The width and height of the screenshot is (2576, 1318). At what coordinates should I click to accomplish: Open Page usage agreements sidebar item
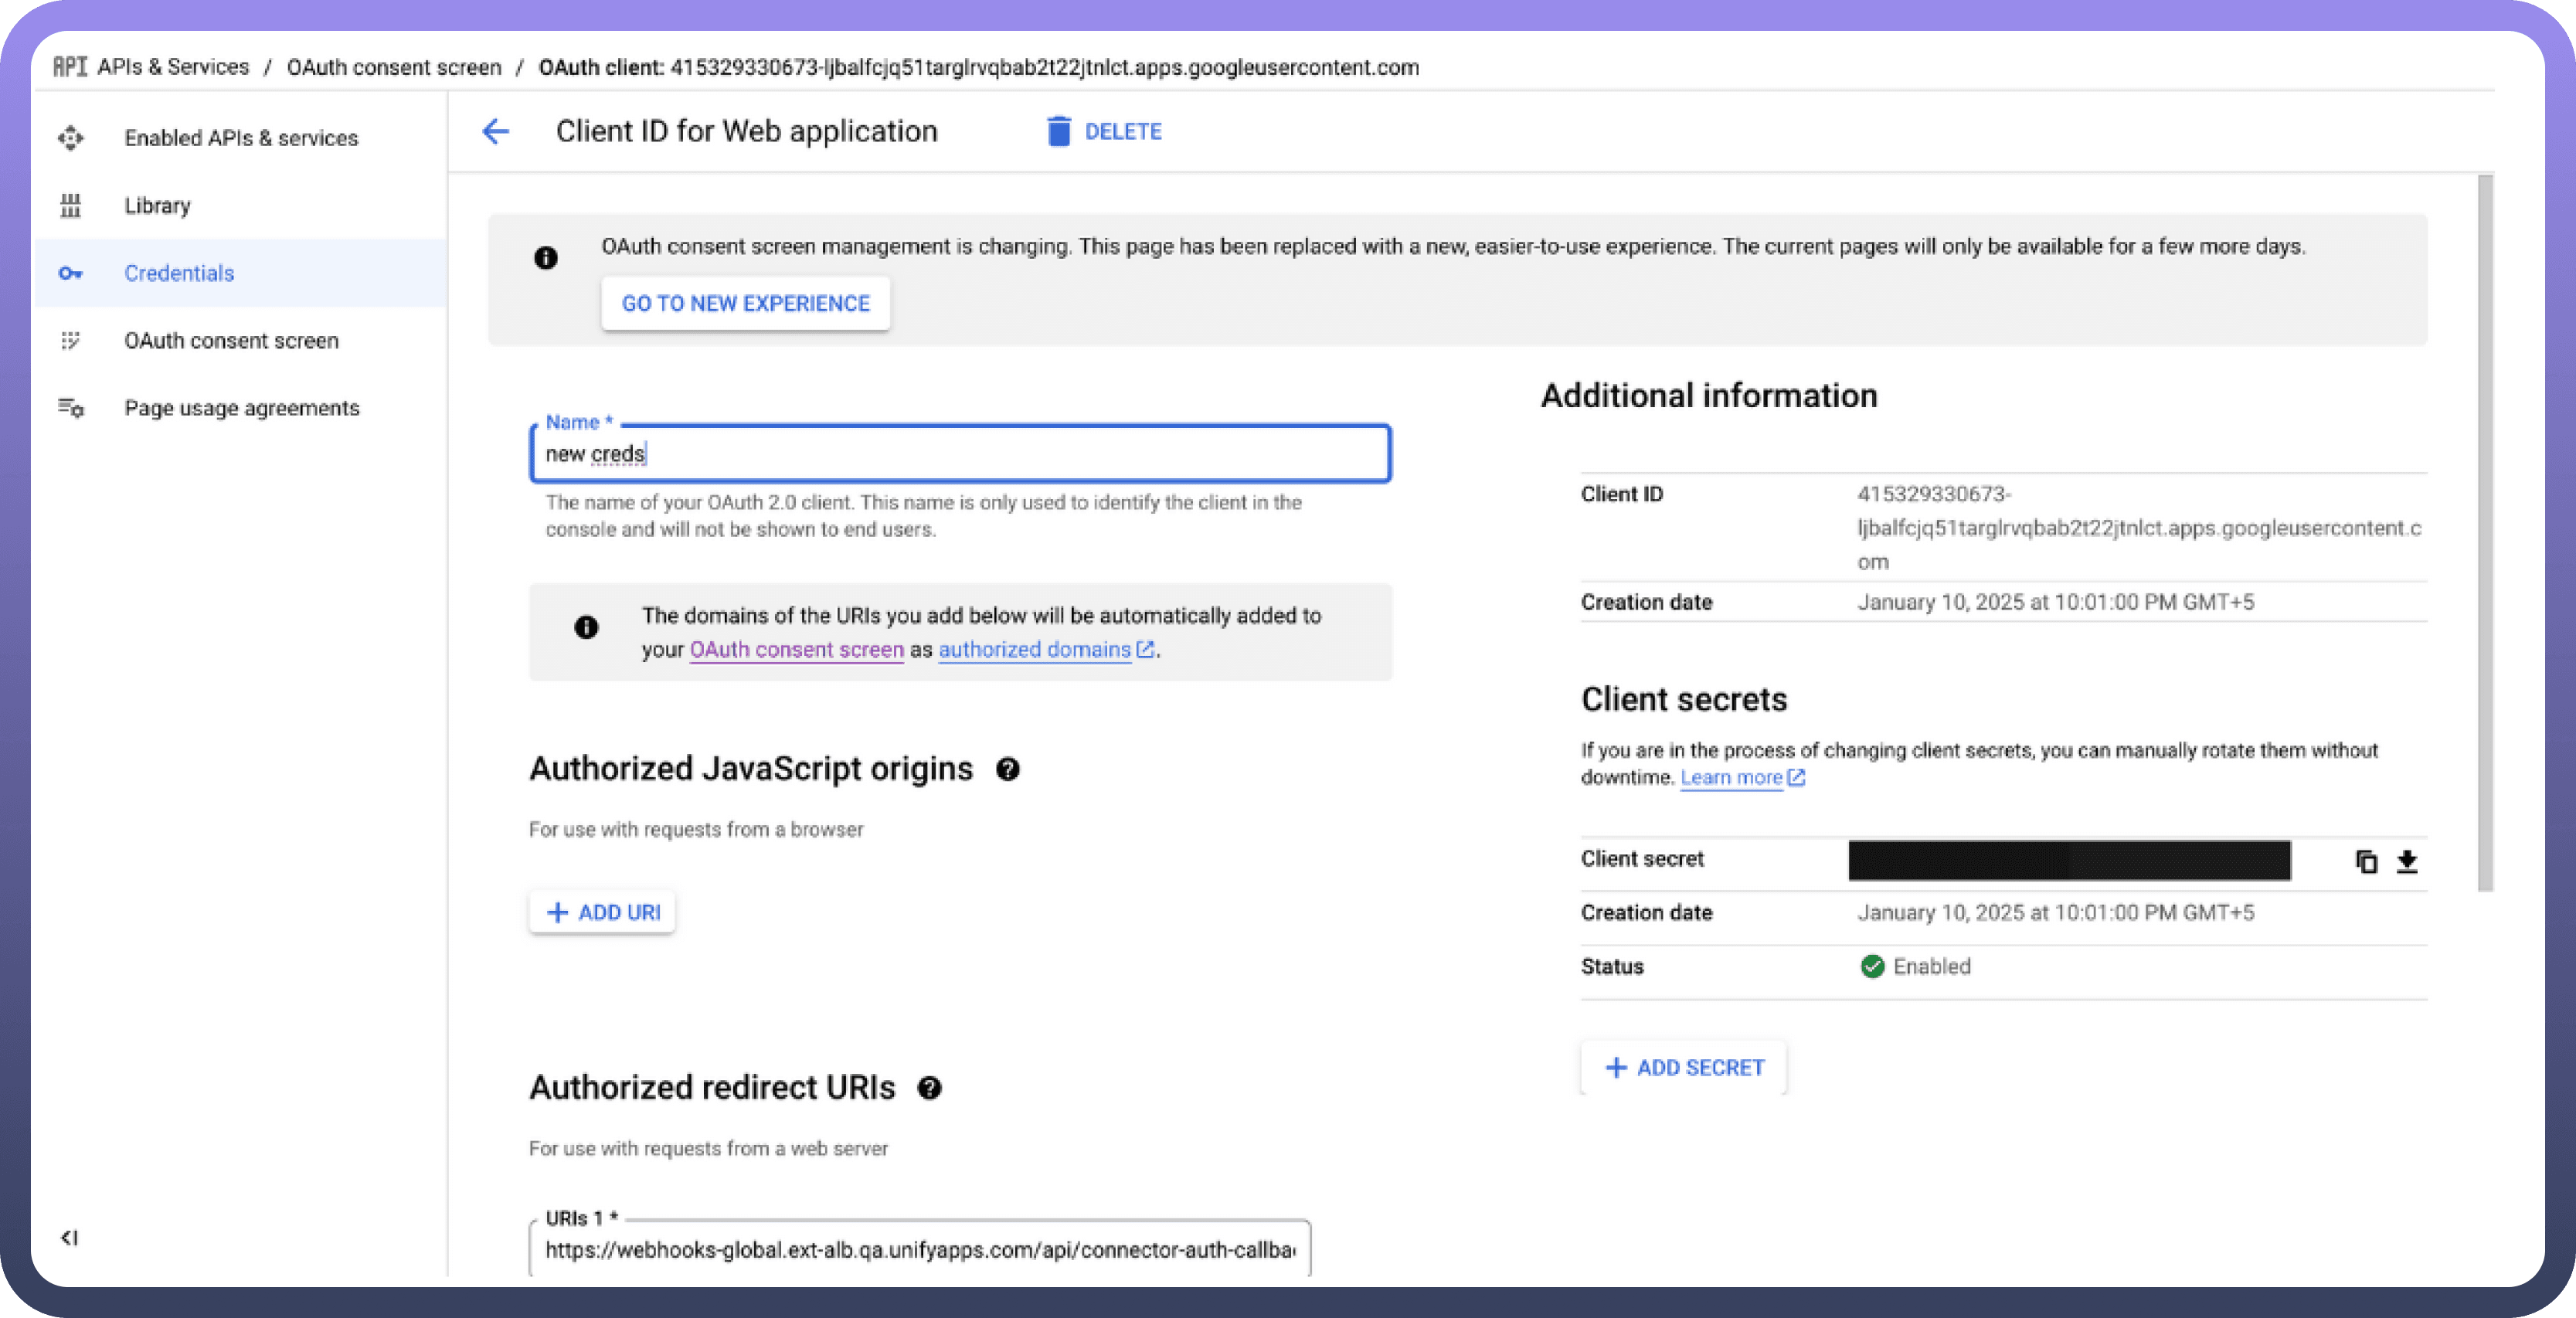point(241,408)
